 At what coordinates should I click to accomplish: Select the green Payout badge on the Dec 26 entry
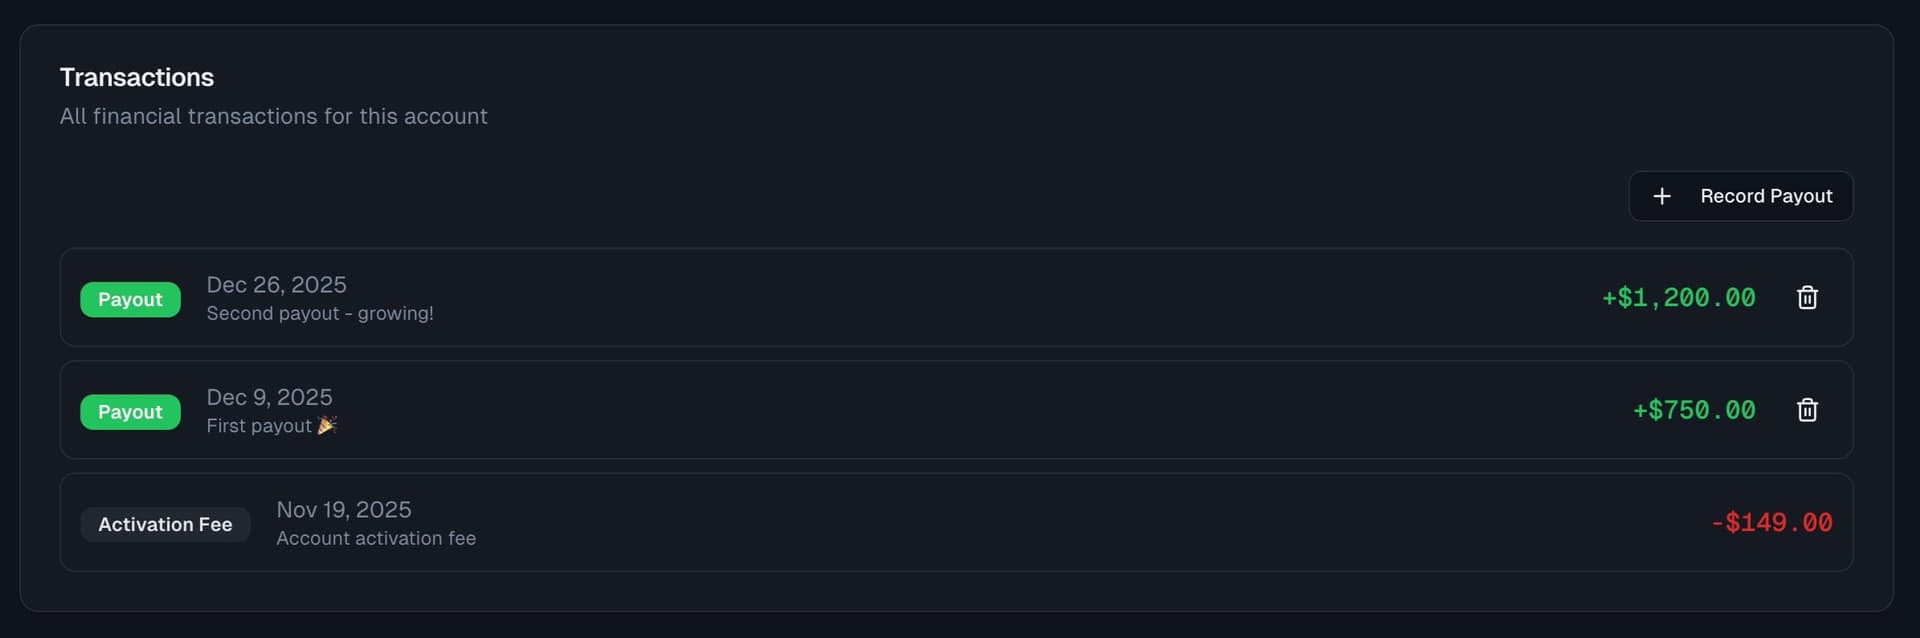pyautogui.click(x=130, y=299)
